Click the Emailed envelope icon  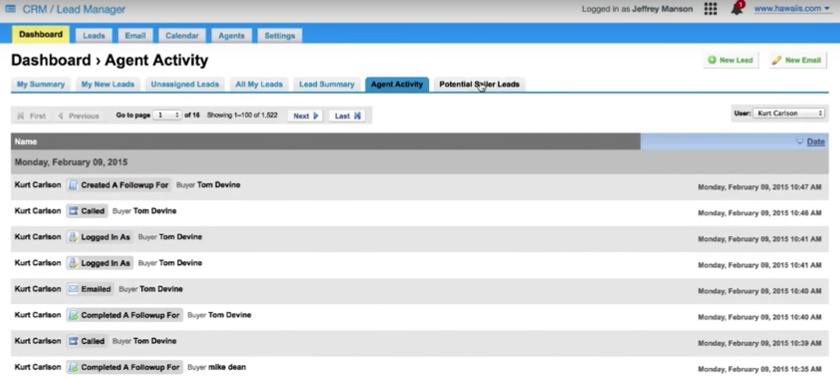(x=73, y=289)
